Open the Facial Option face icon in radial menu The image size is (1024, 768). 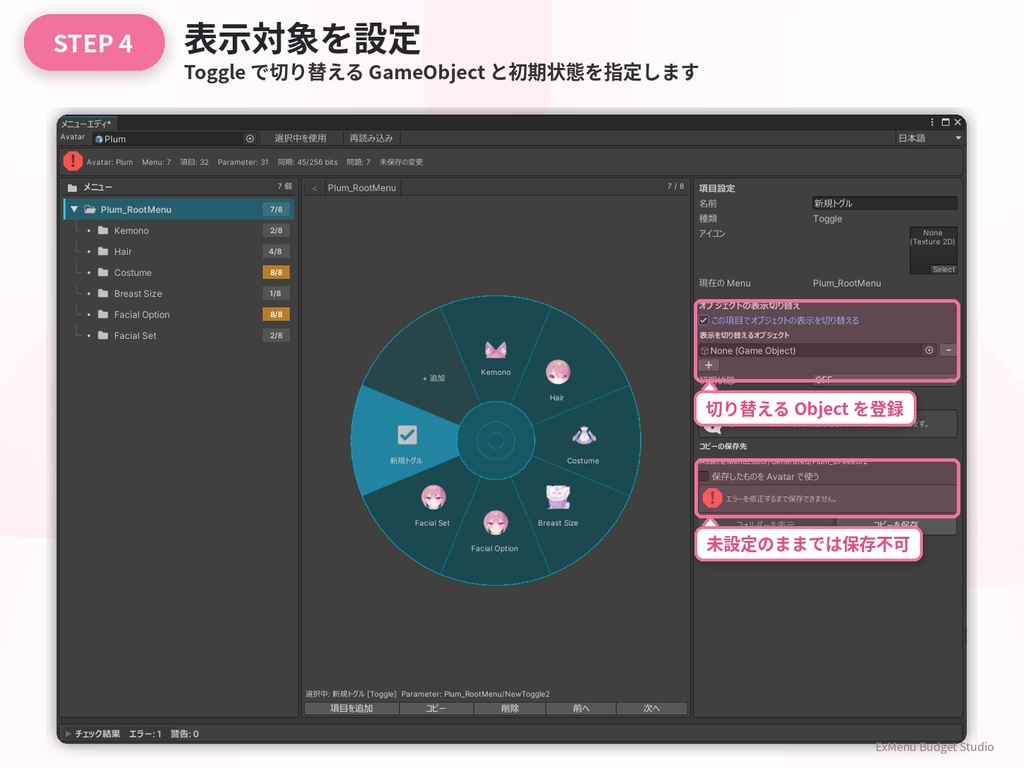click(495, 523)
